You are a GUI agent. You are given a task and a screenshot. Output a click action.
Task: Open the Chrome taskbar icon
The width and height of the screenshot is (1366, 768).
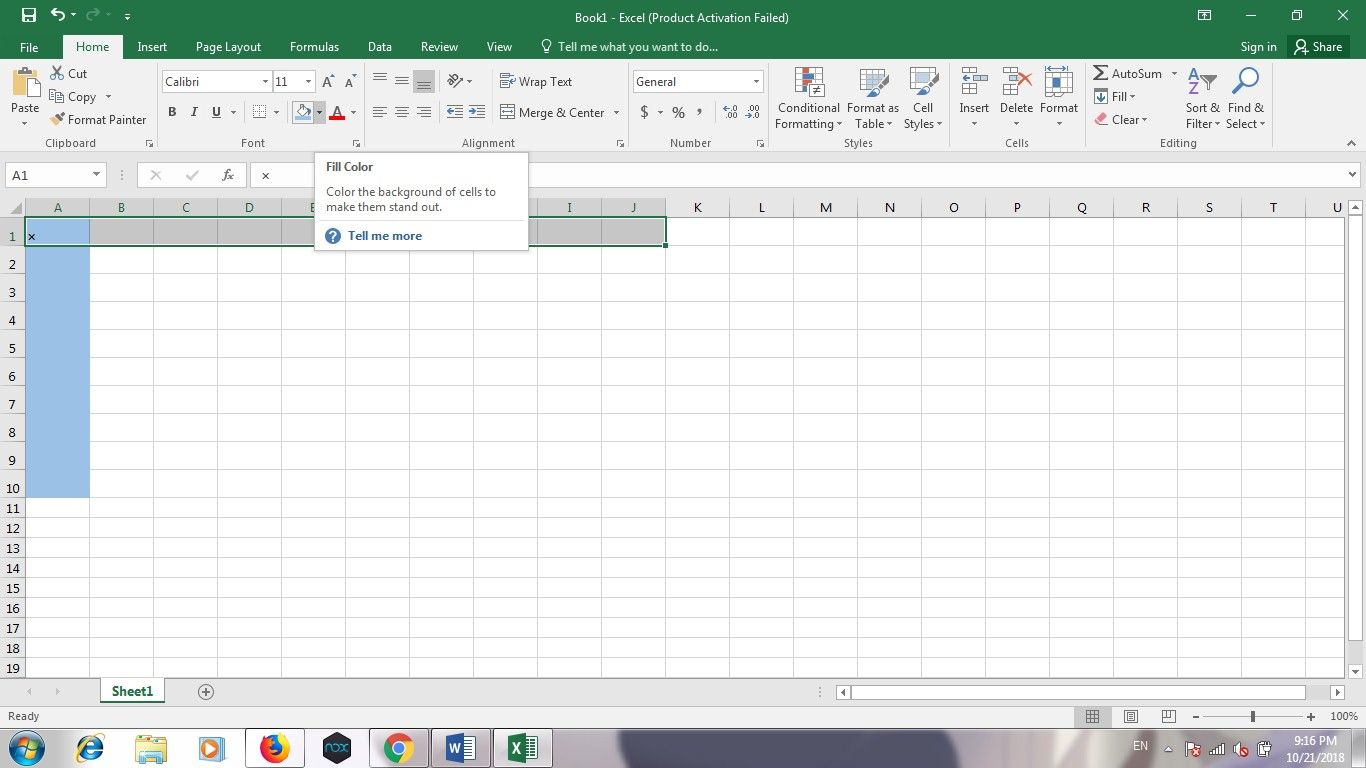click(x=398, y=748)
